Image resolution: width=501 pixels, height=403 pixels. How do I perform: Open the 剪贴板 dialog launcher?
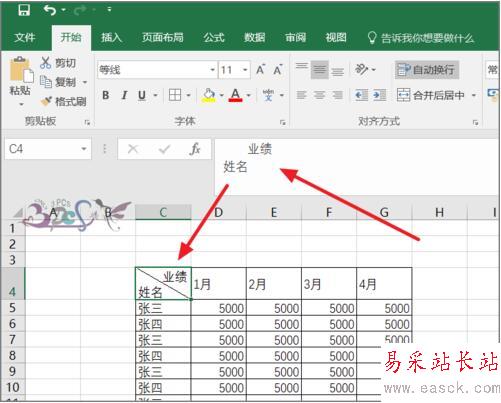(87, 122)
